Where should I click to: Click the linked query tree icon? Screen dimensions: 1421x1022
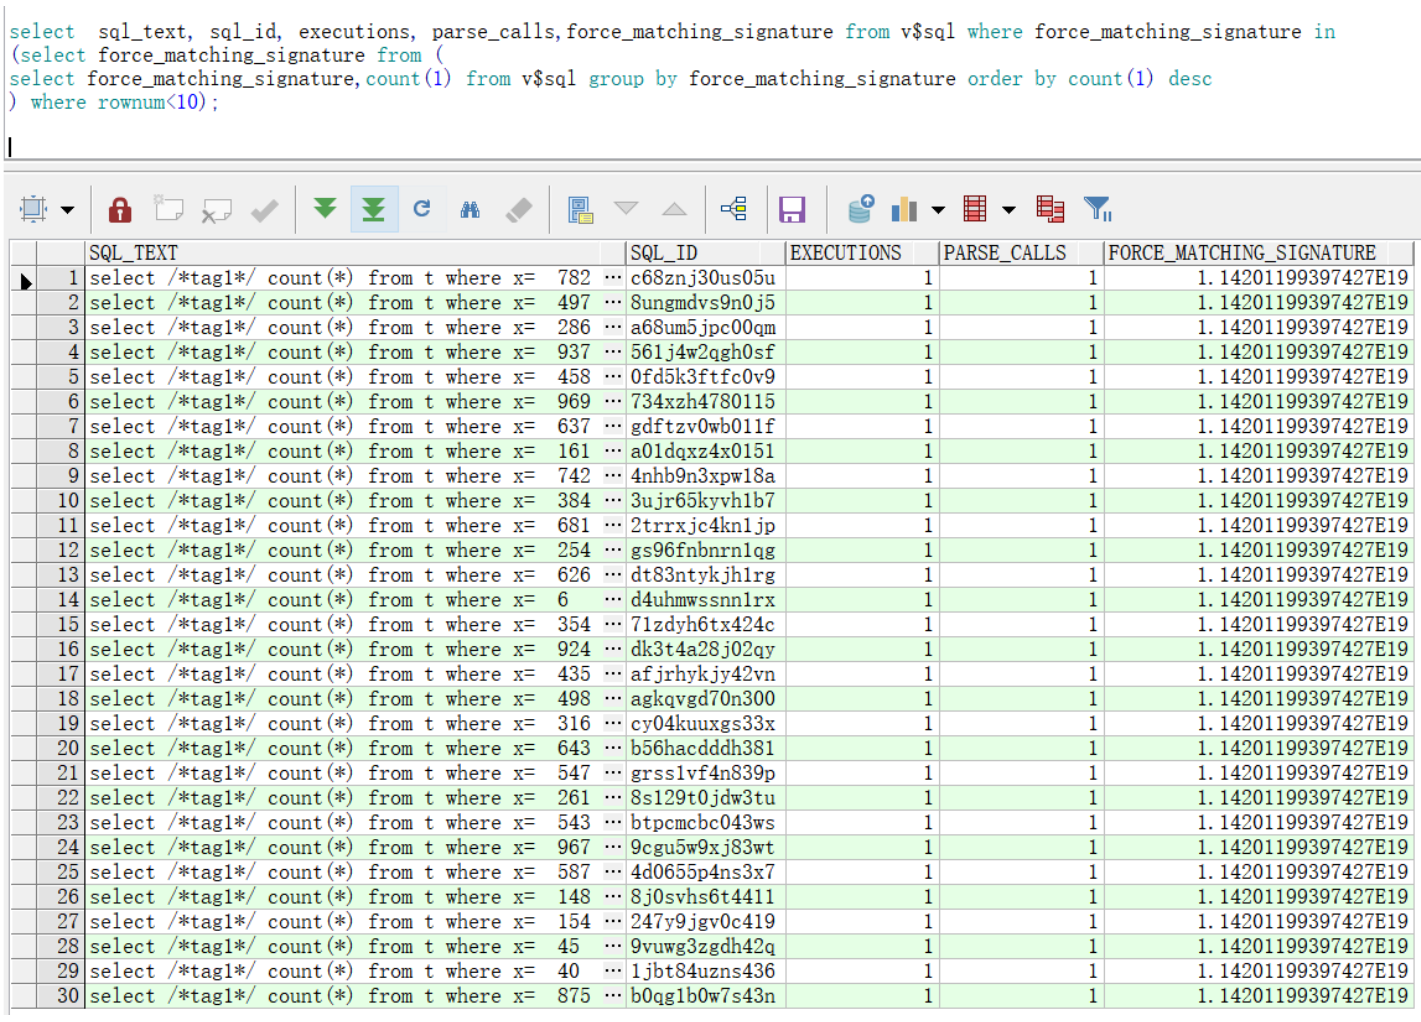click(734, 208)
